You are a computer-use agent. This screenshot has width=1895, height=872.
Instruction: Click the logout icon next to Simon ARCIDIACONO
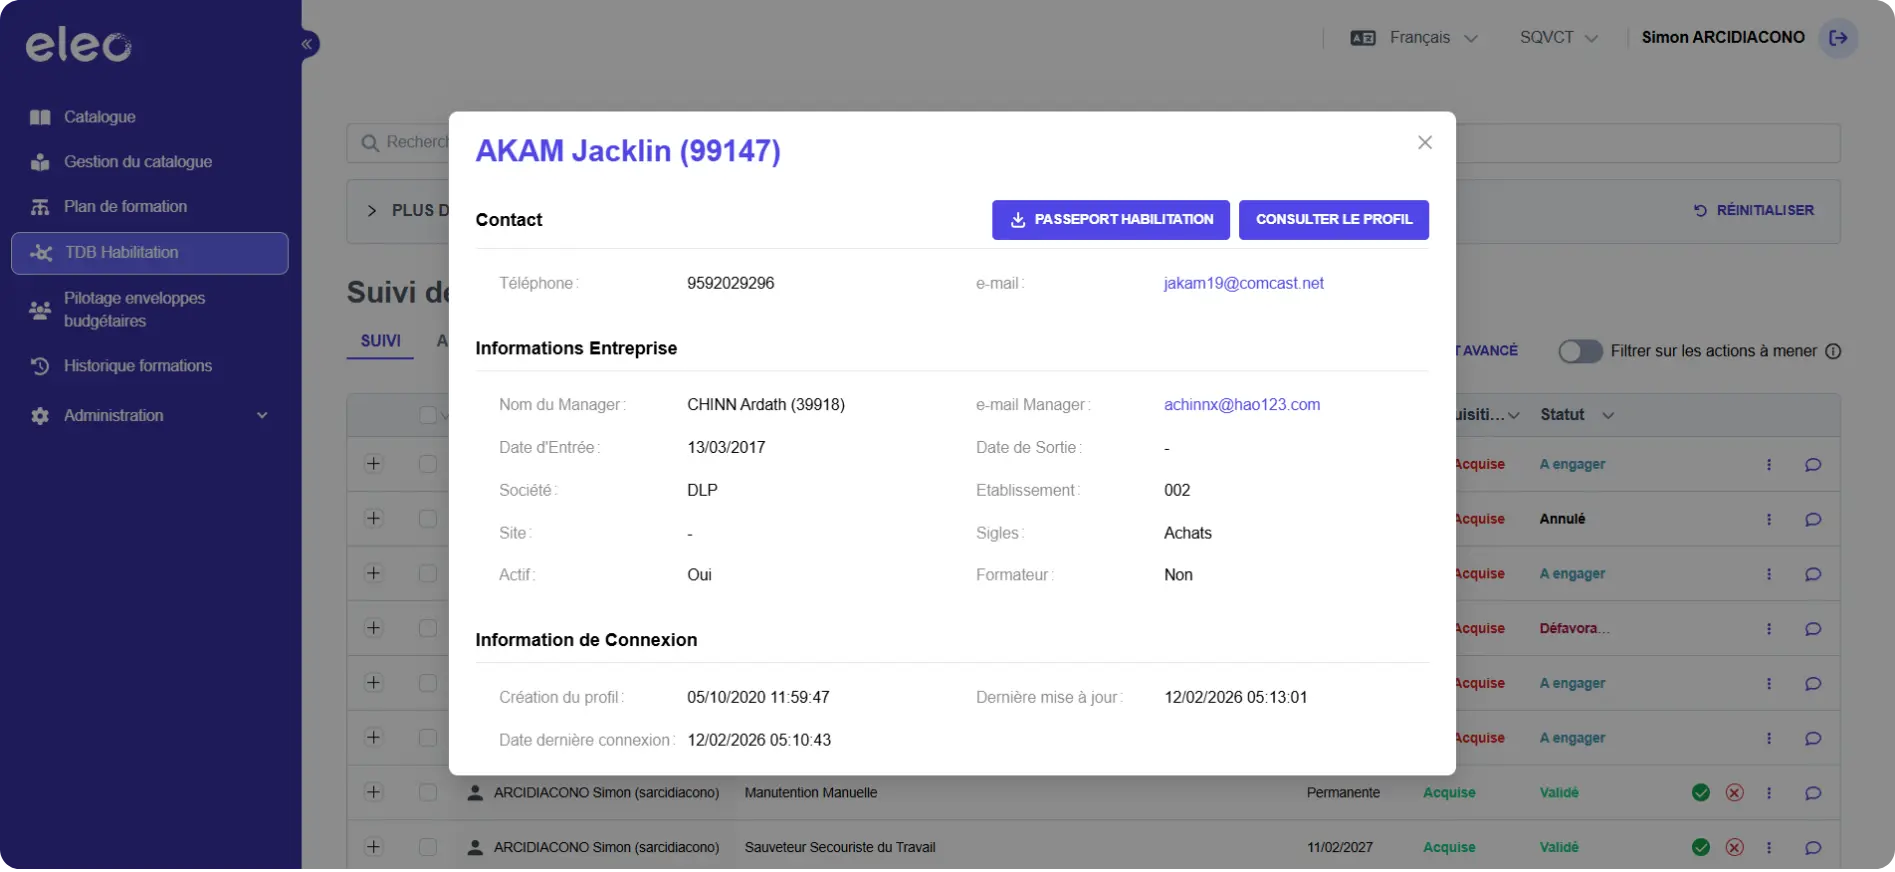pyautogui.click(x=1838, y=38)
